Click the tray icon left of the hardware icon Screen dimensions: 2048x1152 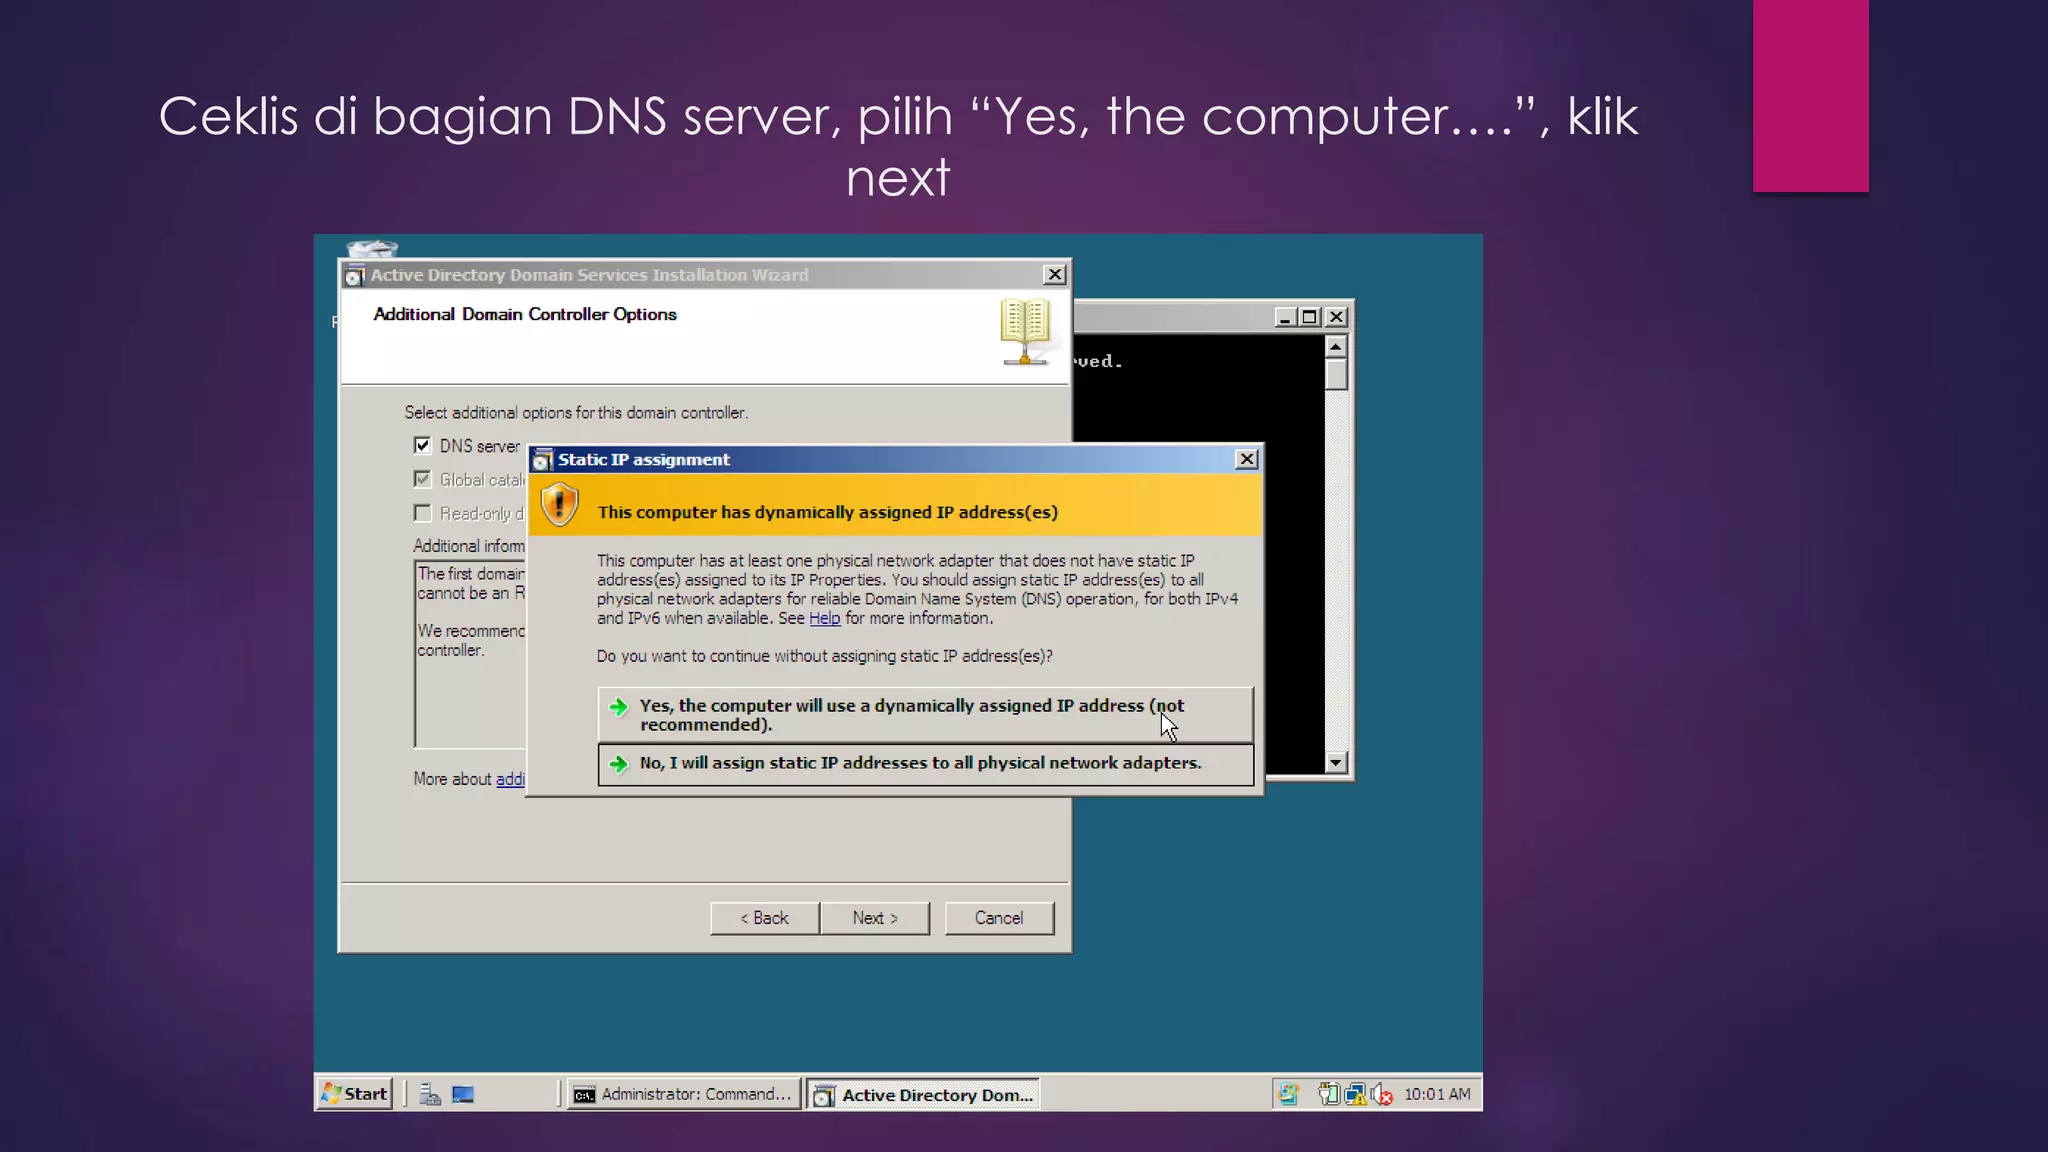click(x=1288, y=1094)
